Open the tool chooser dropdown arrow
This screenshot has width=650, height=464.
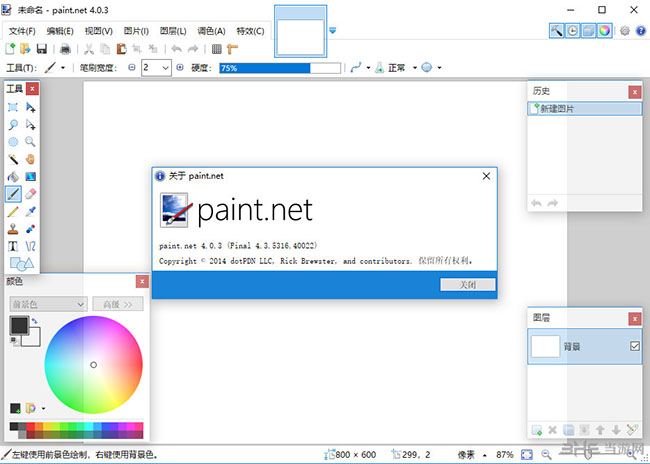pyautogui.click(x=63, y=68)
